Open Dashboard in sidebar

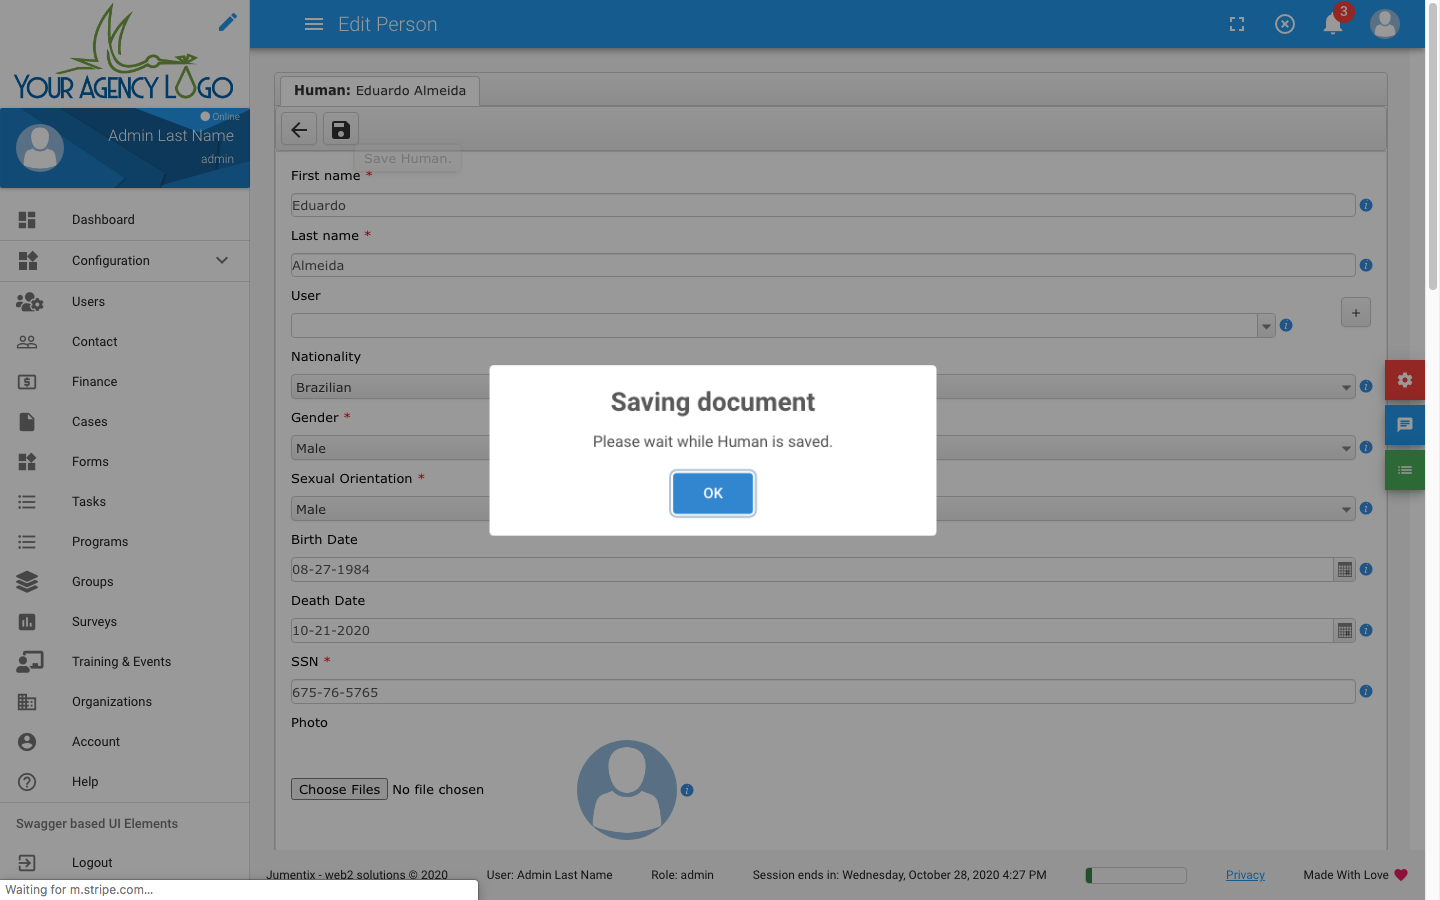(125, 220)
